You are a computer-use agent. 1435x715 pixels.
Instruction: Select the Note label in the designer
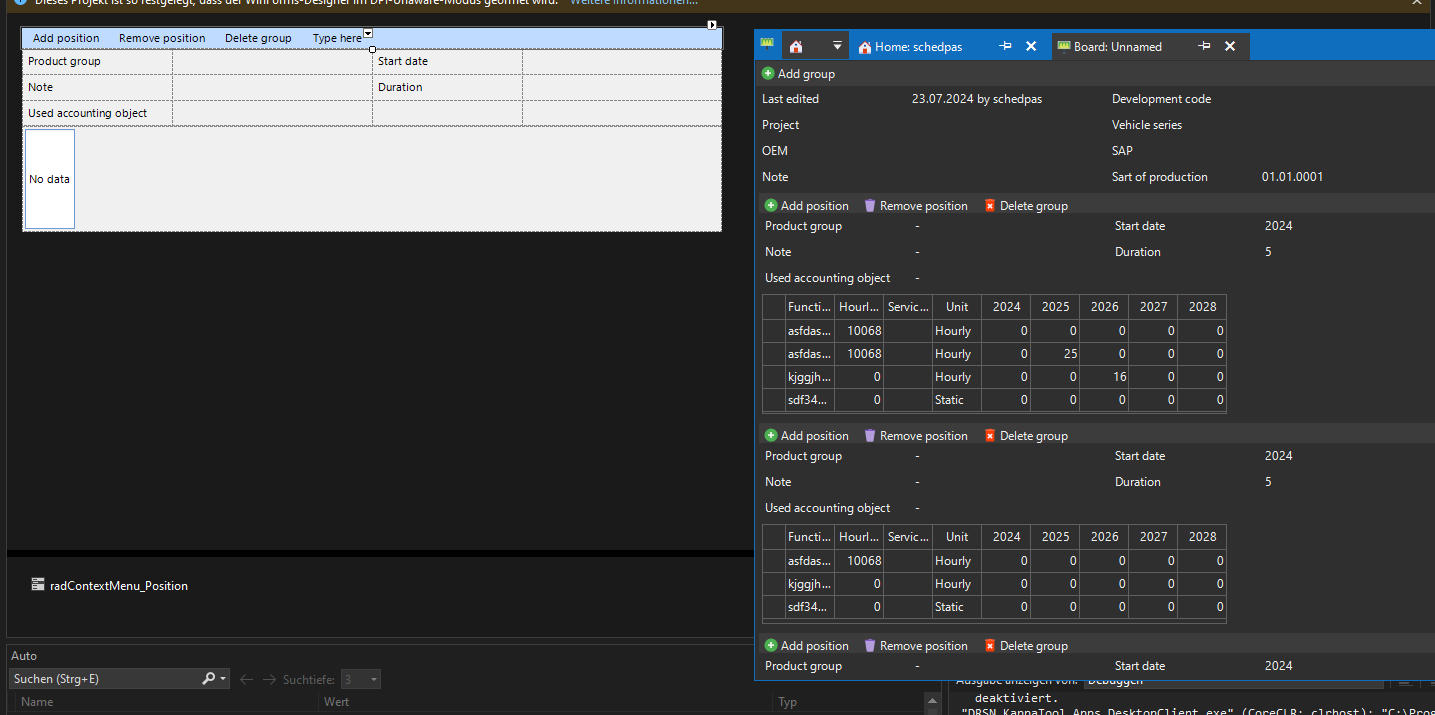pyautogui.click(x=40, y=87)
